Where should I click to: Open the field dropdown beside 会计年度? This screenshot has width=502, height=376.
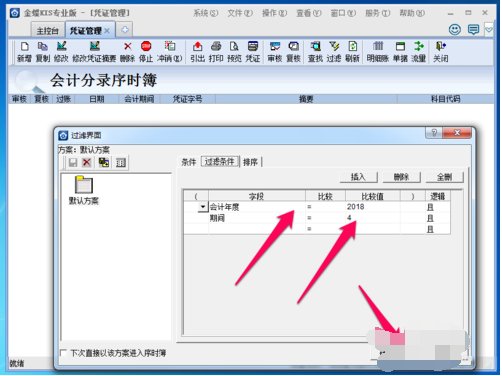203,207
